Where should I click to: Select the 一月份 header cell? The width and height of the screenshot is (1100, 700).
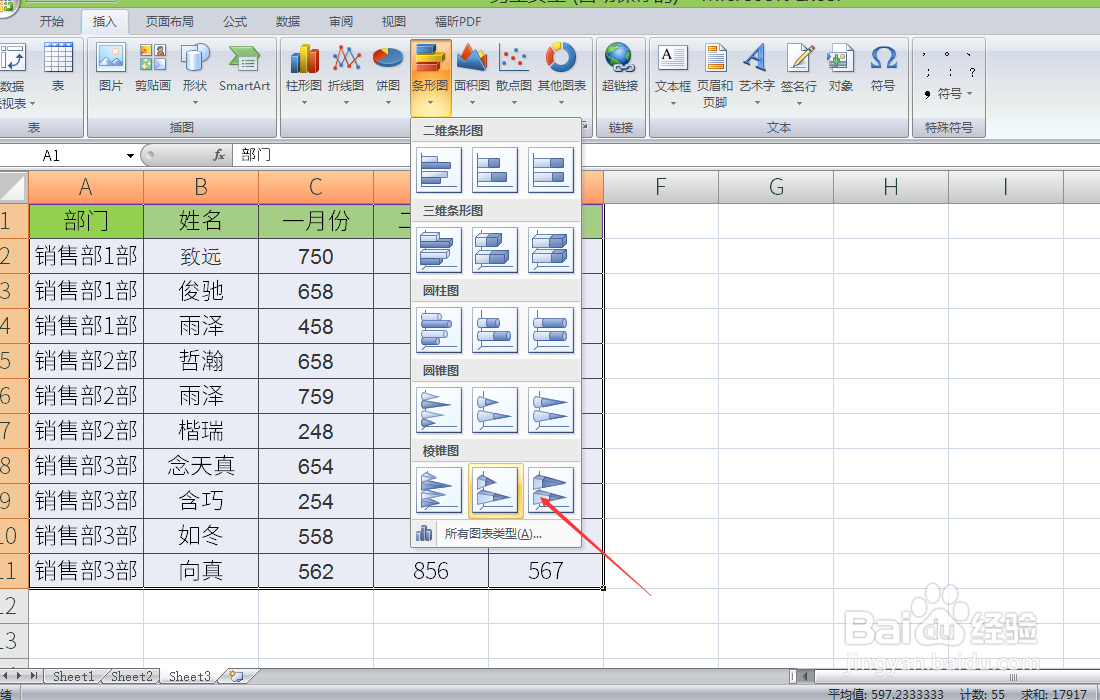(x=316, y=221)
